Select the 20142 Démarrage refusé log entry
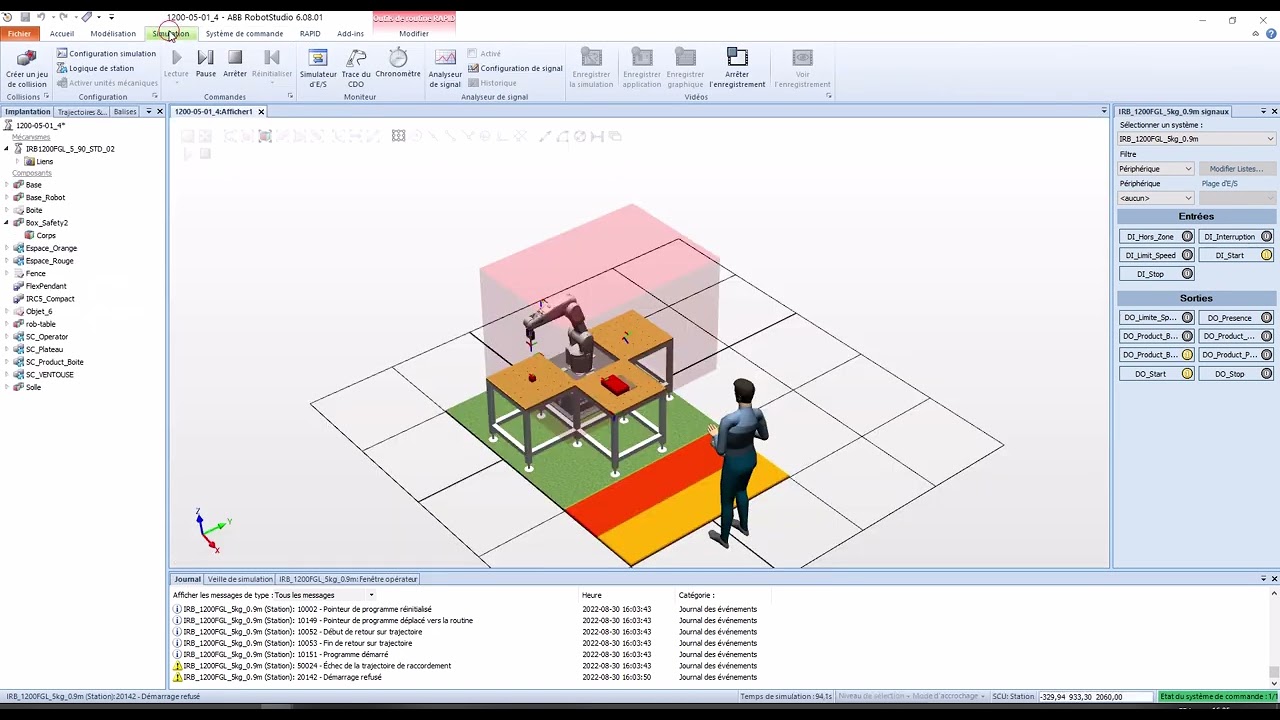Image resolution: width=1280 pixels, height=720 pixels. tap(282, 677)
